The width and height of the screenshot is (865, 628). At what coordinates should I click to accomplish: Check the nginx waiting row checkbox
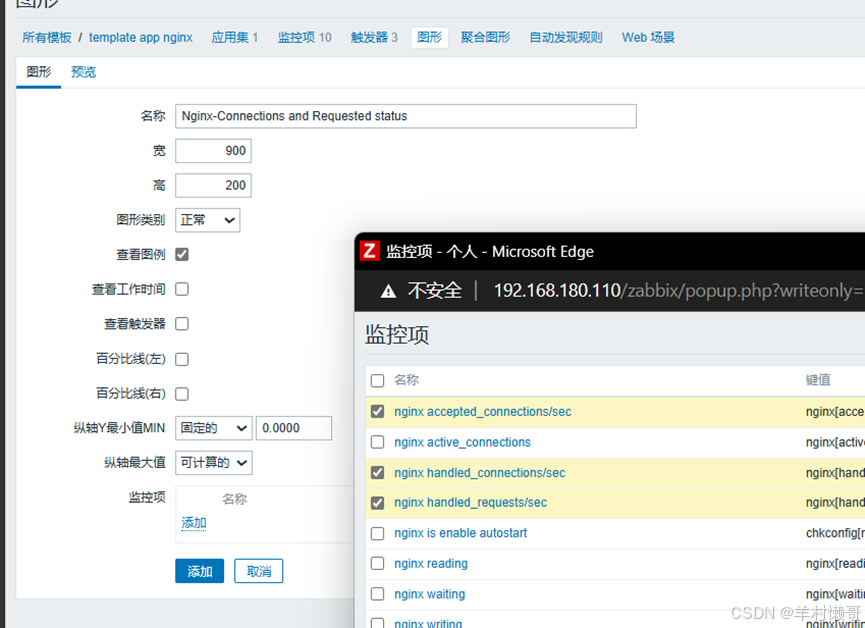(377, 594)
